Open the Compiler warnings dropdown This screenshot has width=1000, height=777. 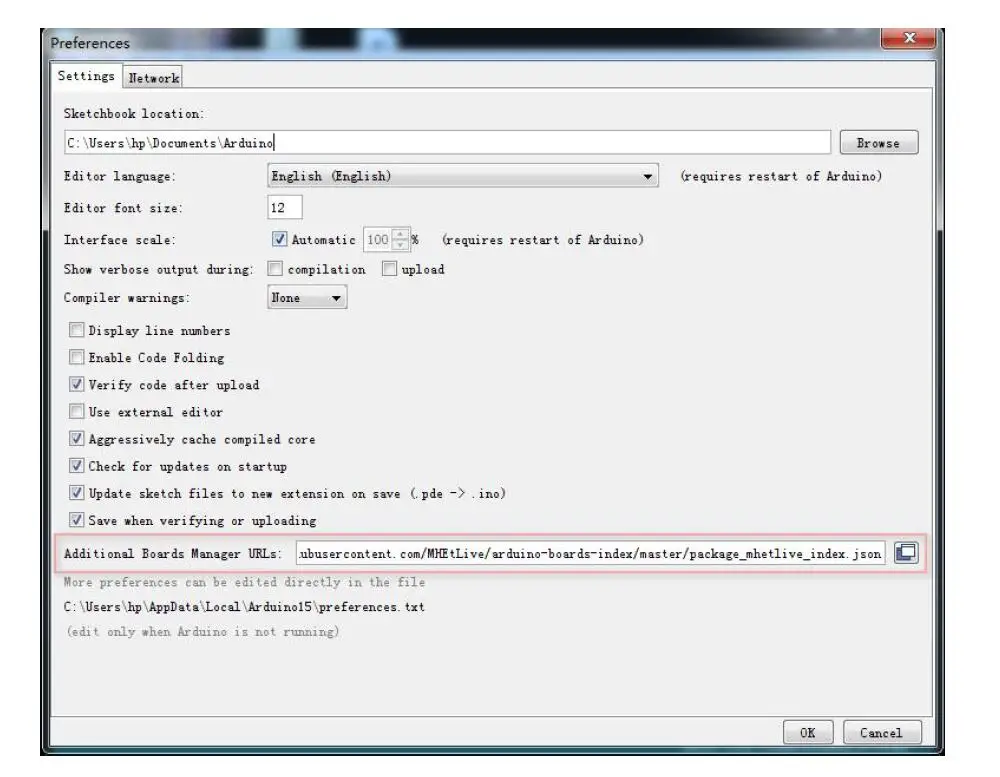pos(307,297)
